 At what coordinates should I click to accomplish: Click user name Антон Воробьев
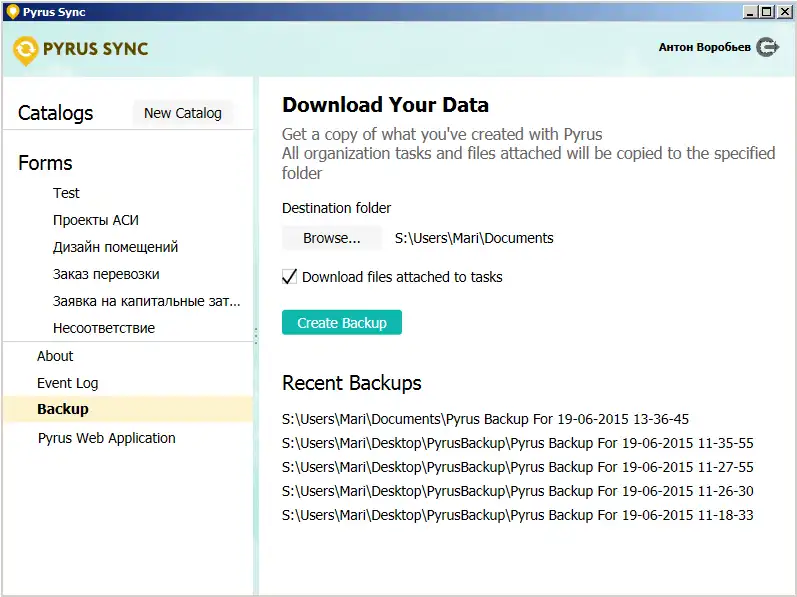point(704,47)
